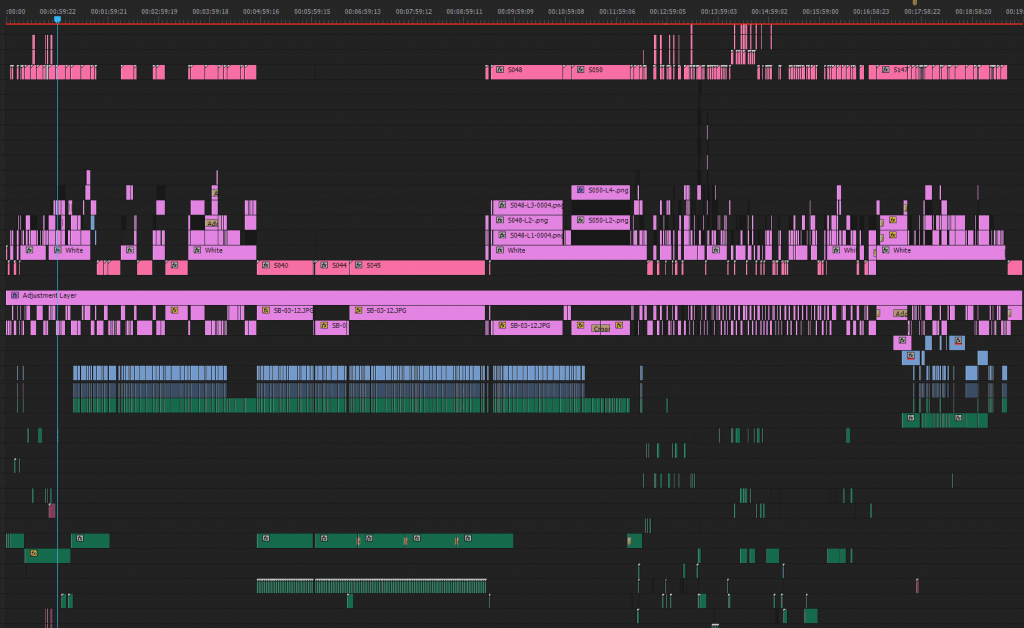Click fx badge on S050-L4-.png clip
This screenshot has width=1024, height=628.
[x=581, y=189]
